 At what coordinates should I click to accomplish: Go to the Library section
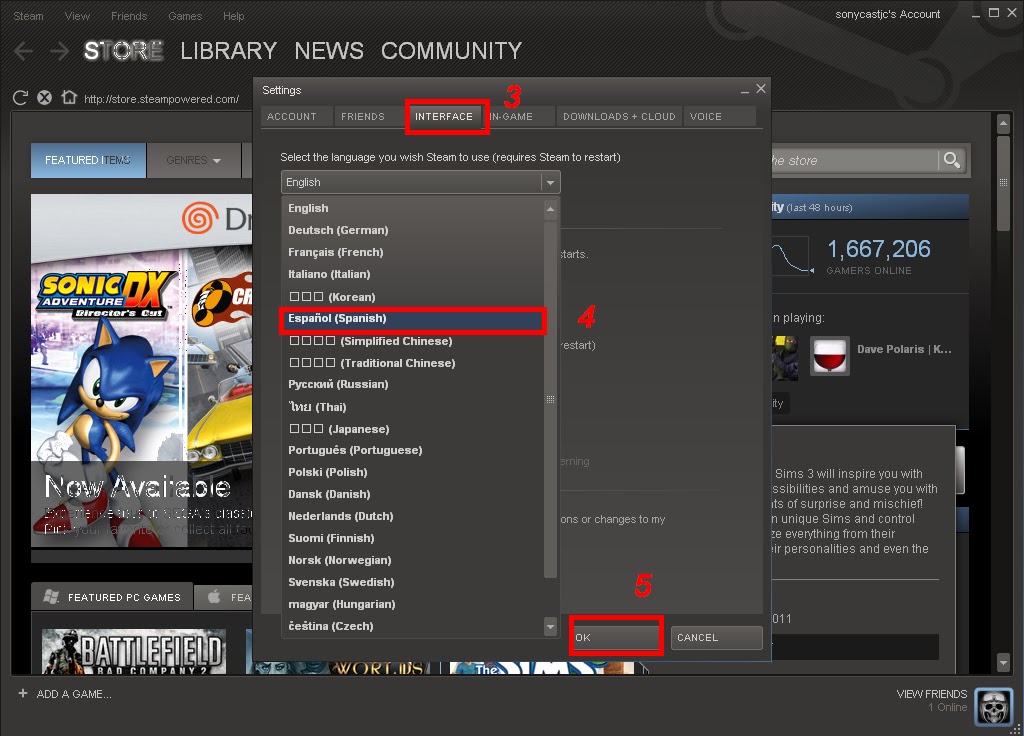tap(229, 51)
